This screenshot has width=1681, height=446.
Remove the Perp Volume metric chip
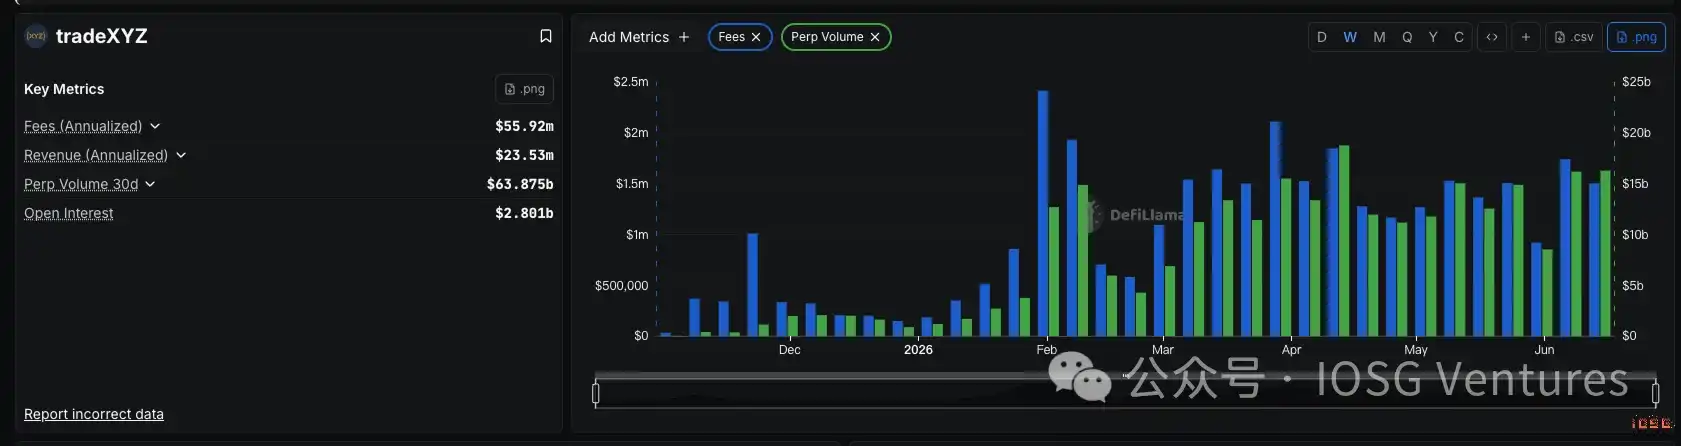875,37
